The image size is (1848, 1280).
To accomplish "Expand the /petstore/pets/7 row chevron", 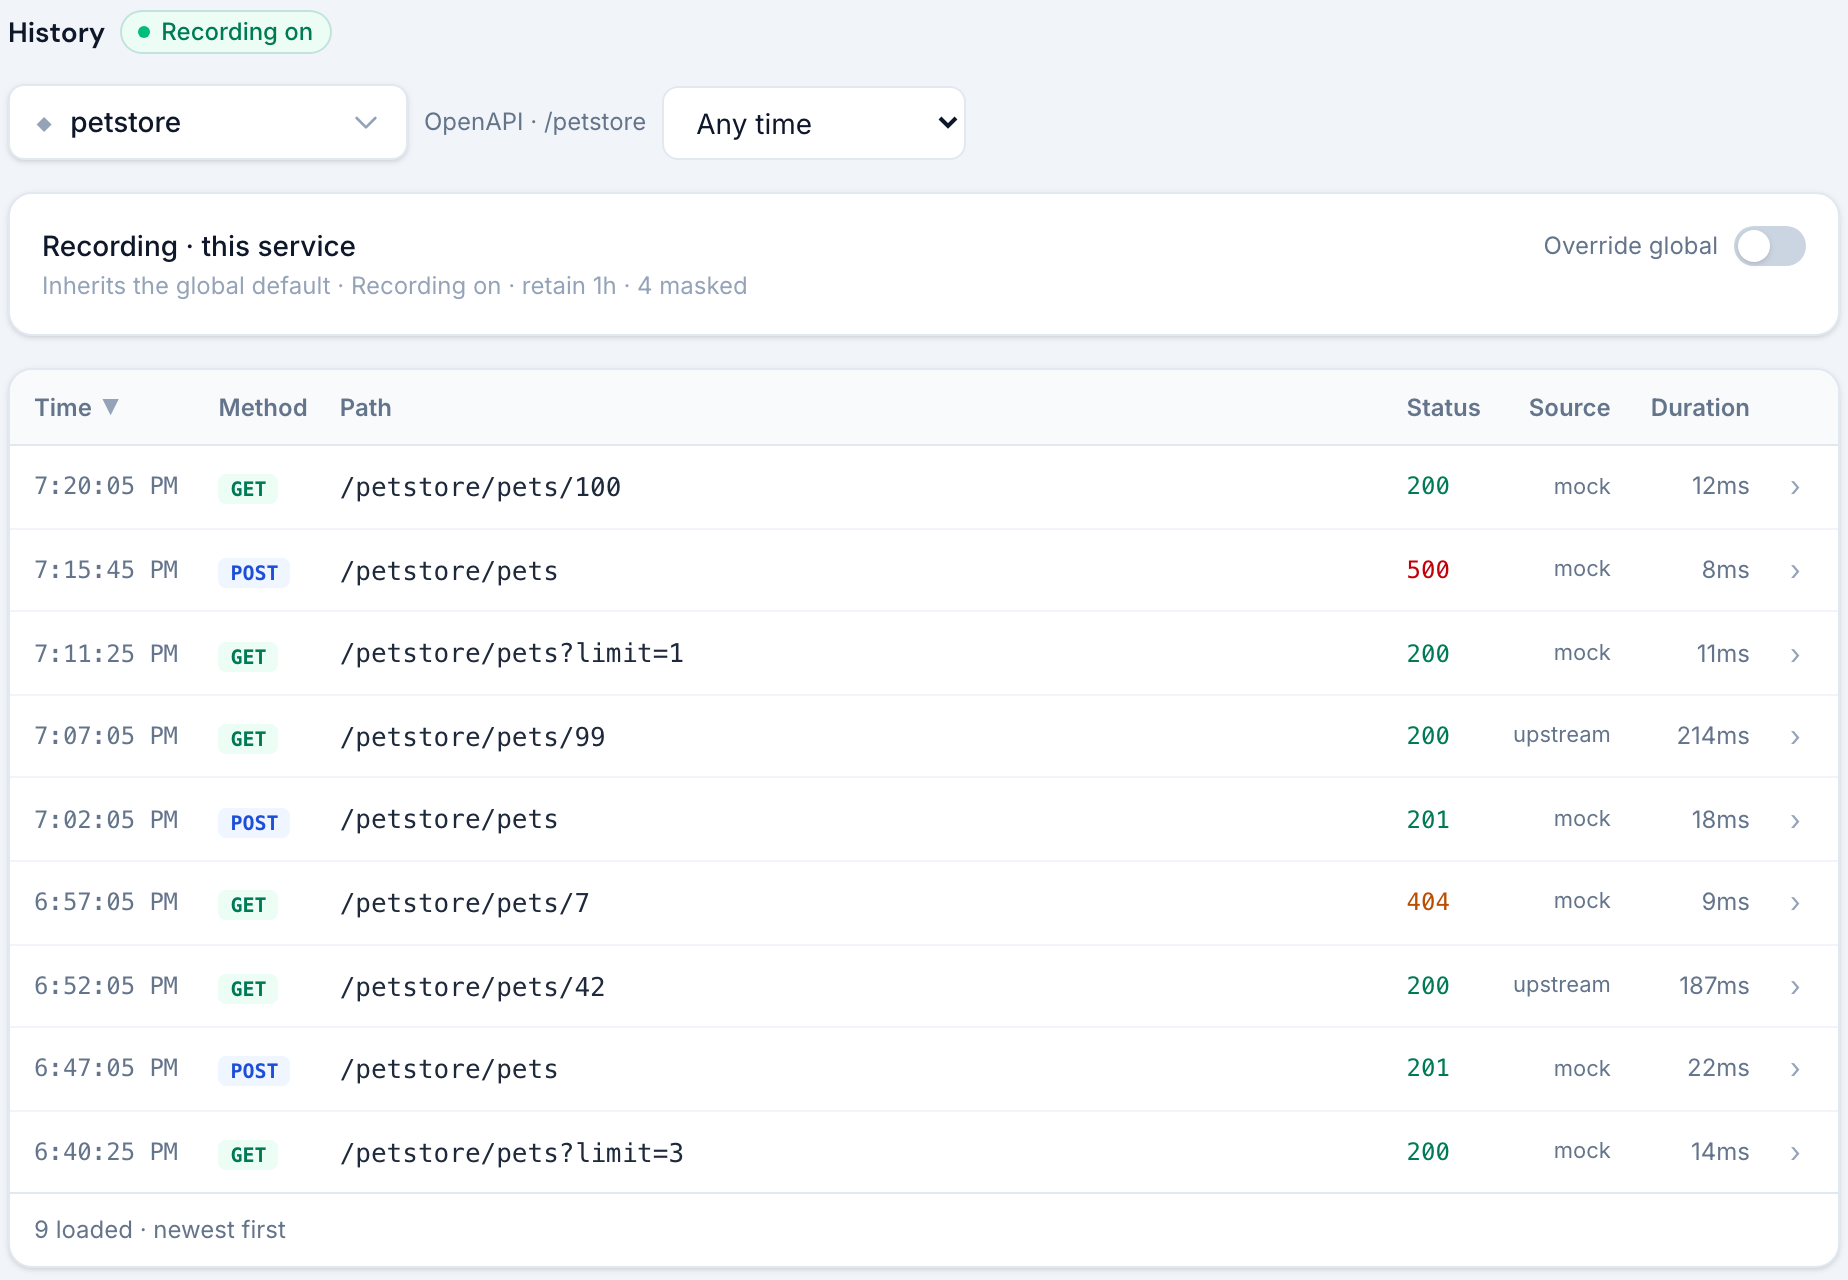I will (1795, 903).
